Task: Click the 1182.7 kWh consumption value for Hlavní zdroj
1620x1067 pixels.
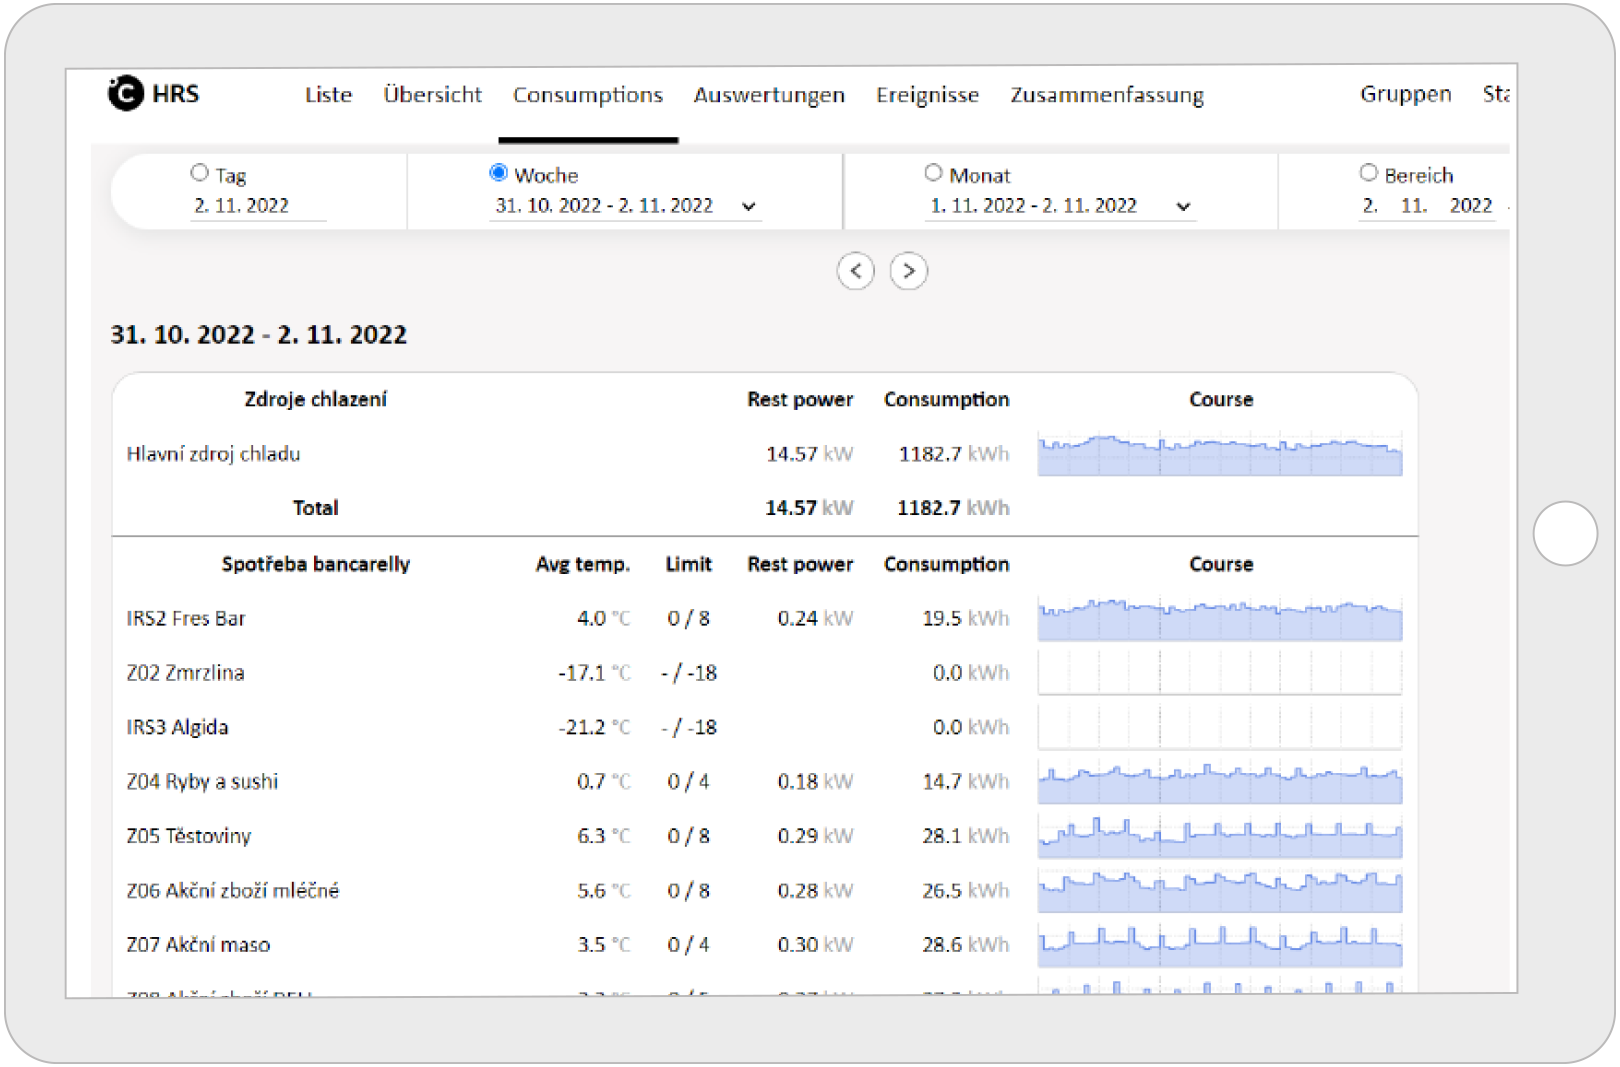Action: click(954, 454)
